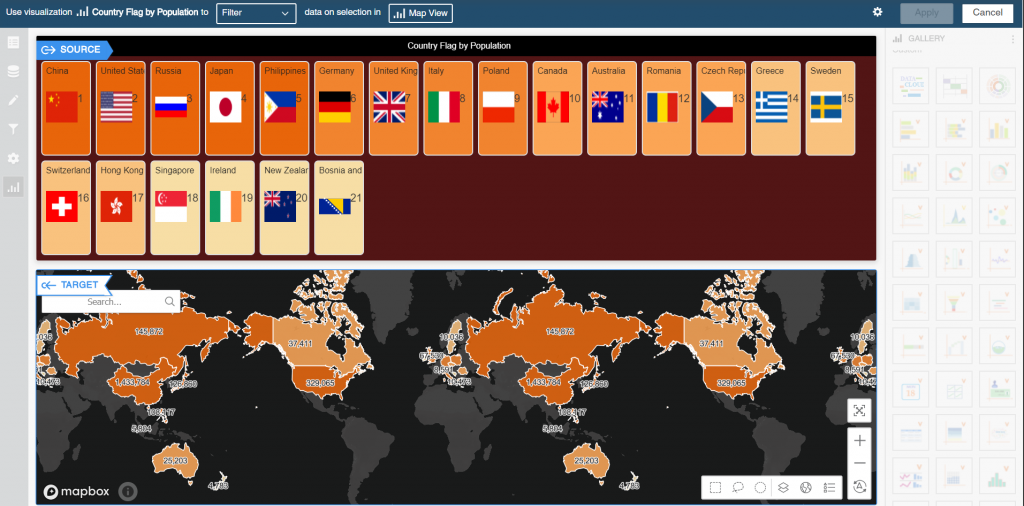Select the United States flag card

121,108
